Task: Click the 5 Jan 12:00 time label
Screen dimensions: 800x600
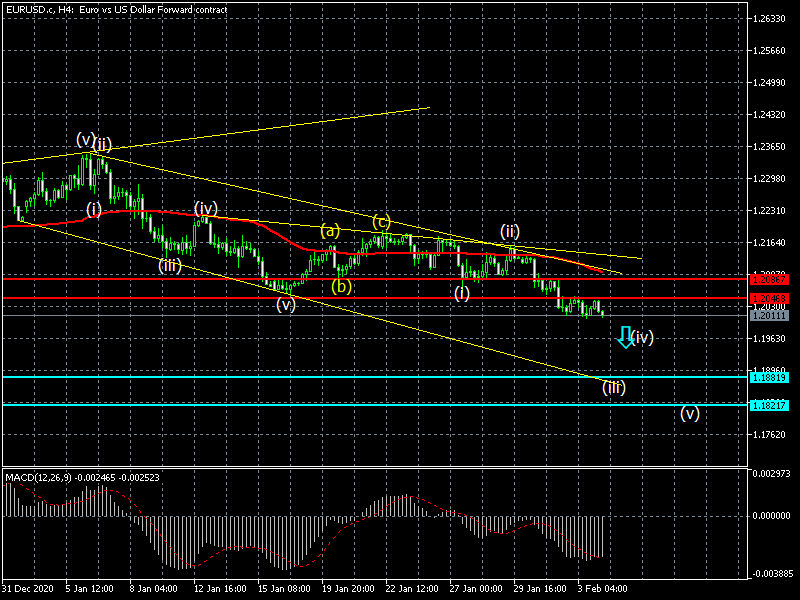Action: [89, 589]
